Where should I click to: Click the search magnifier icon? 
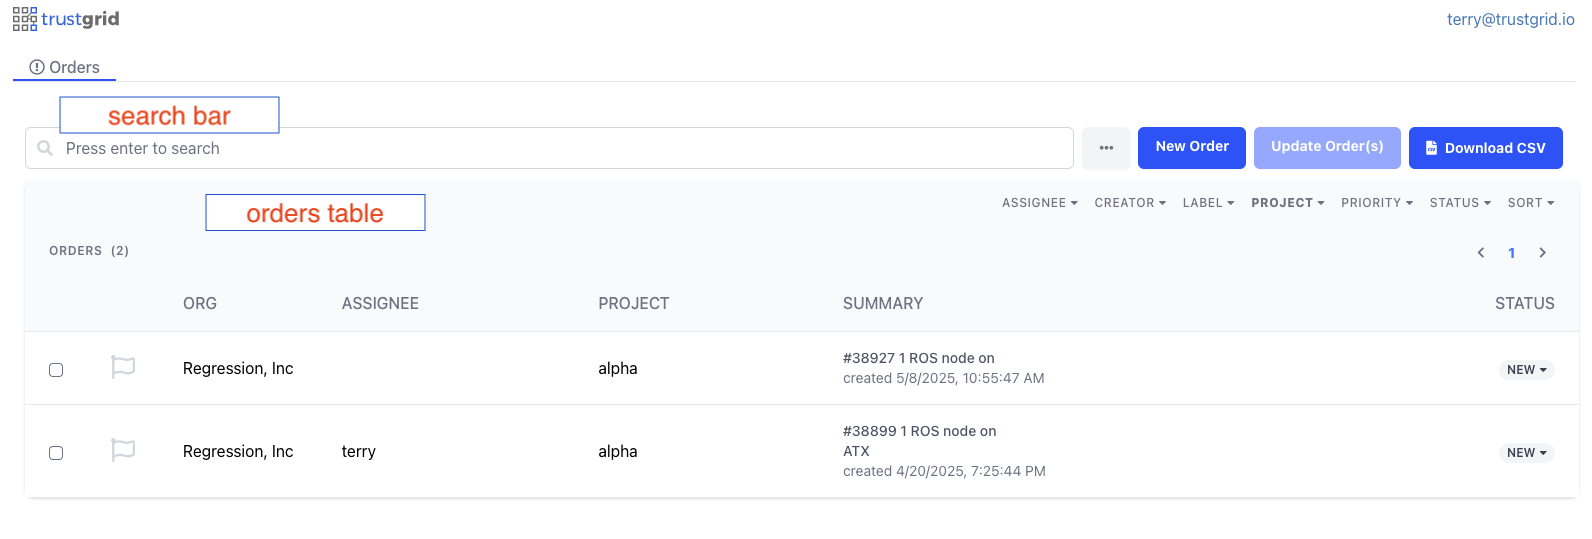pos(45,148)
